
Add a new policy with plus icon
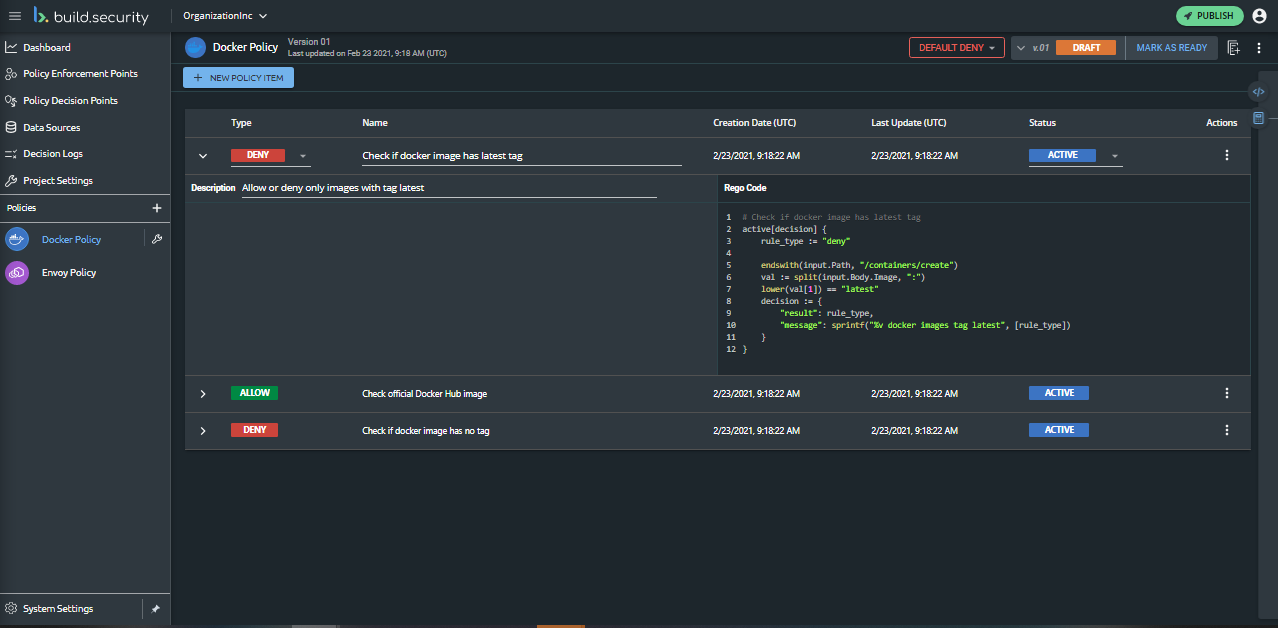(156, 208)
